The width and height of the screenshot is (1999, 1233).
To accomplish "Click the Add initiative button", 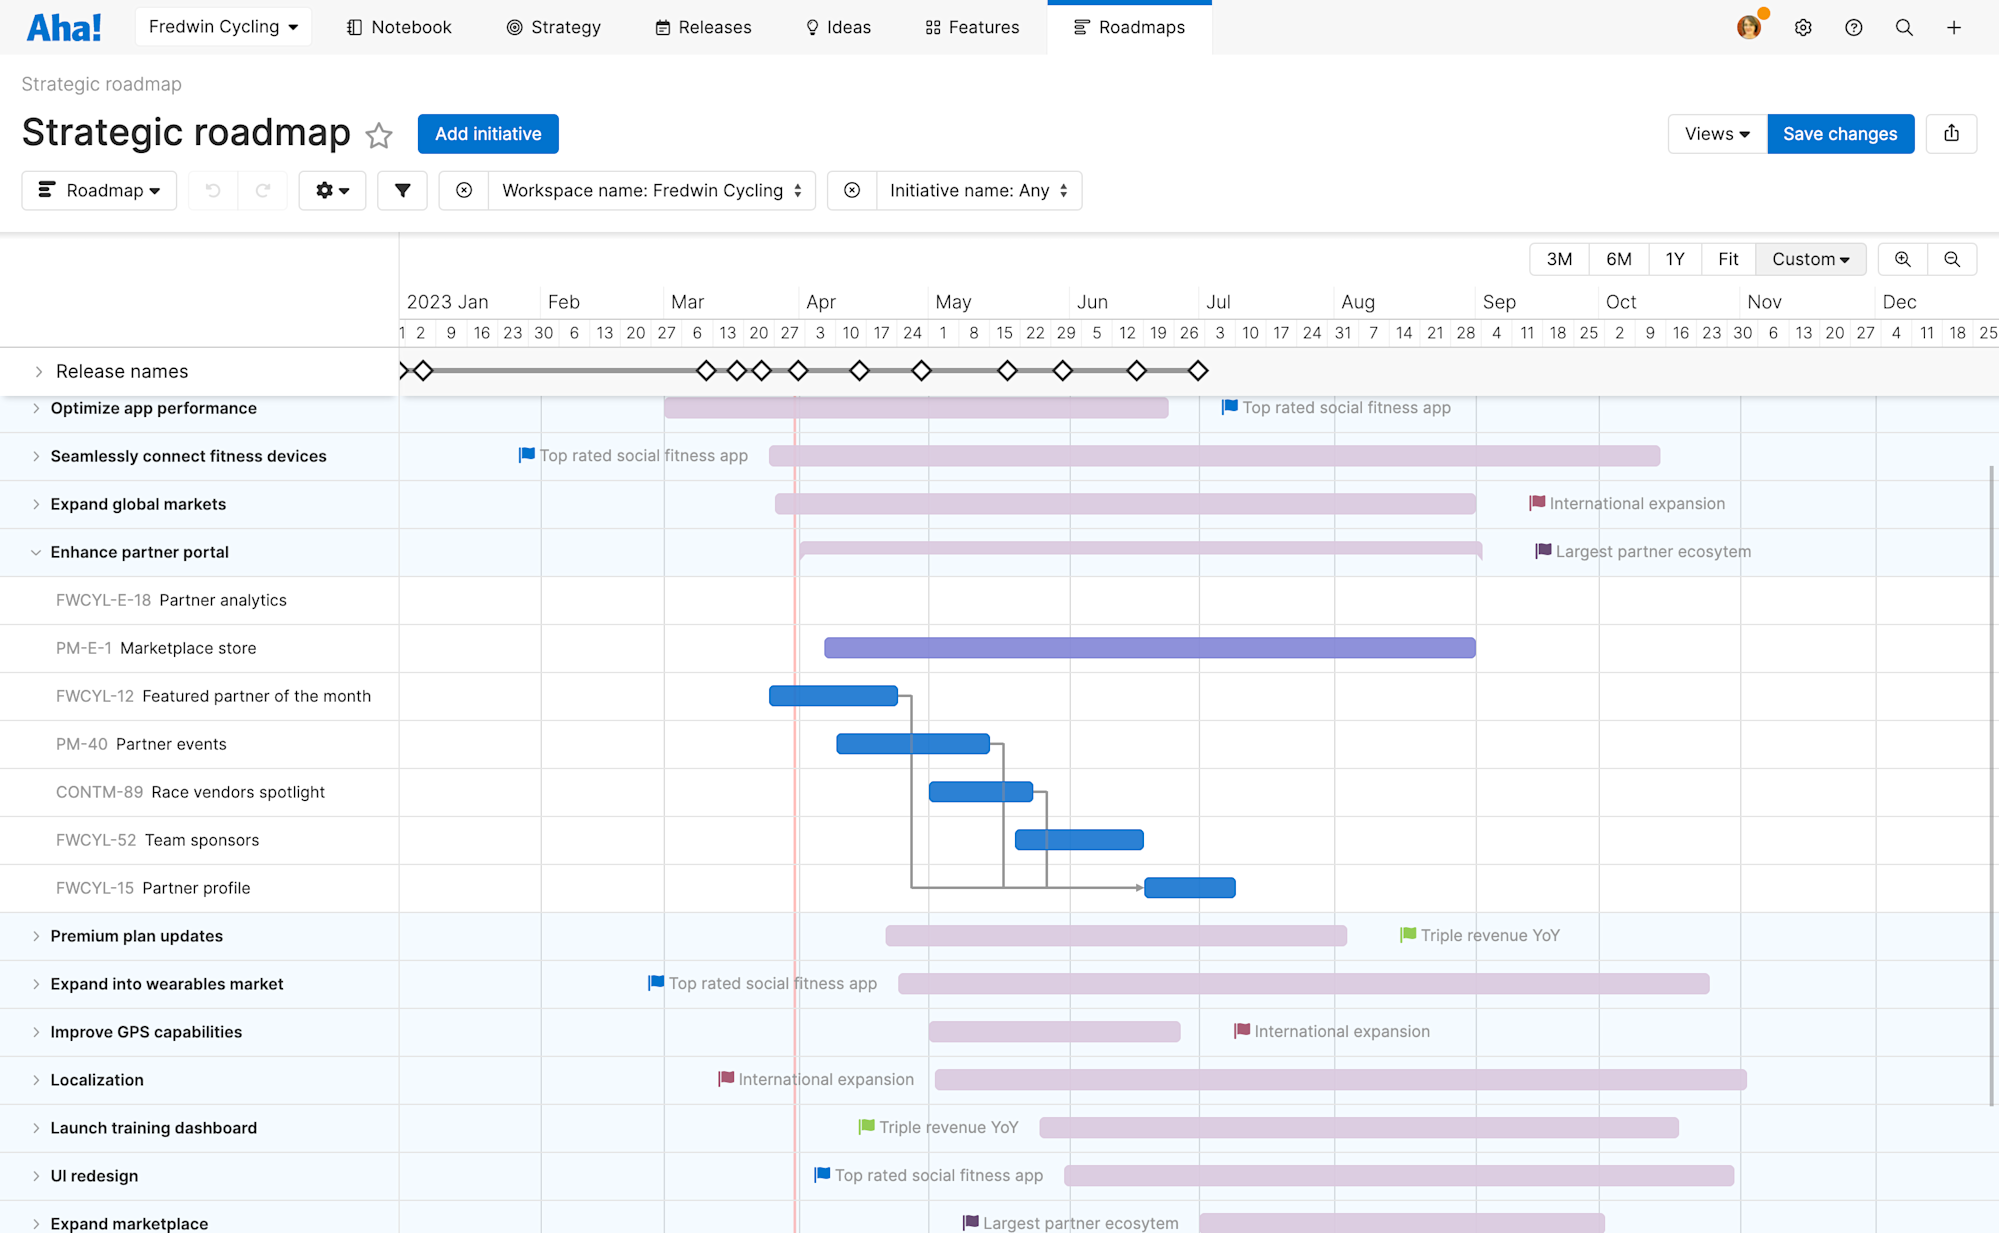I will click(x=488, y=133).
